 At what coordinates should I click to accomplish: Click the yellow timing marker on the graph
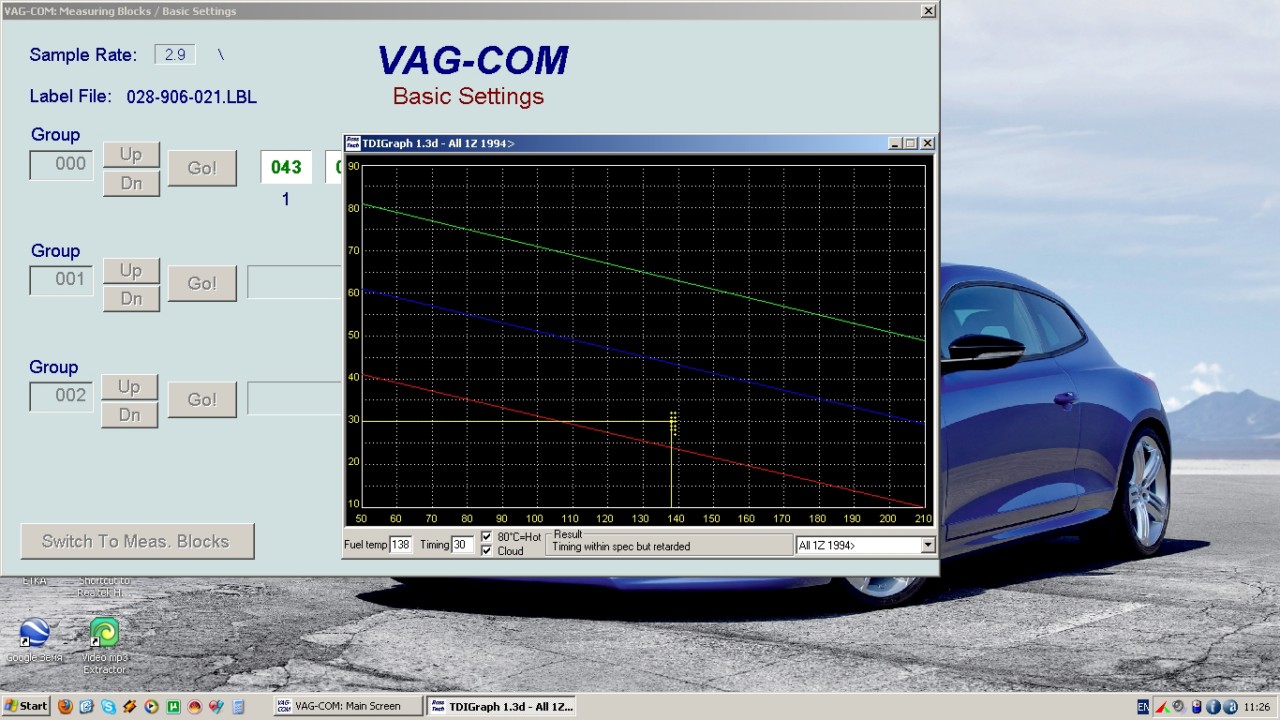pyautogui.click(x=672, y=422)
